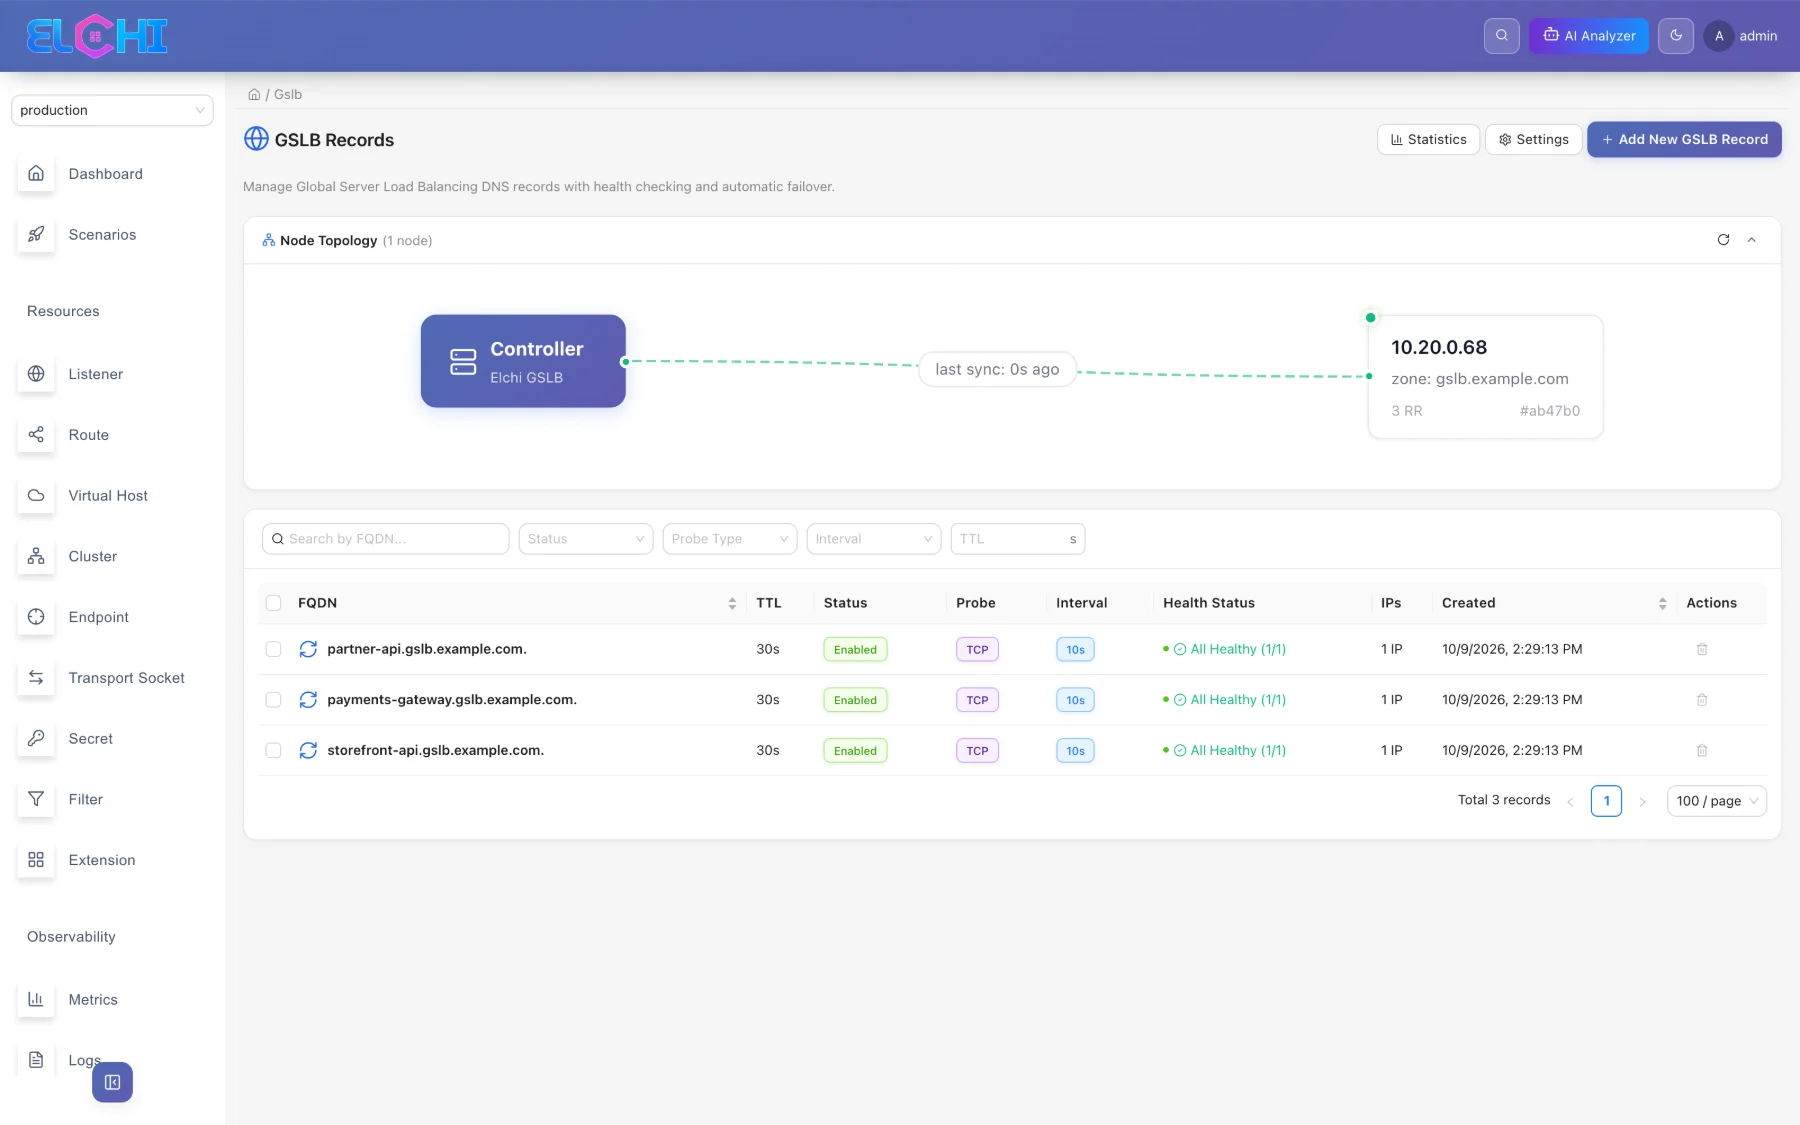Open the production project dropdown
Viewport: 1800px width, 1125px height.
[x=112, y=110]
